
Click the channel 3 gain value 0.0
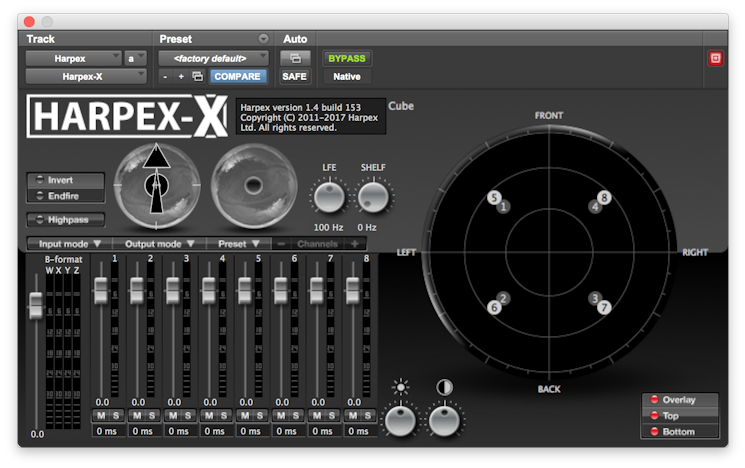click(x=174, y=402)
